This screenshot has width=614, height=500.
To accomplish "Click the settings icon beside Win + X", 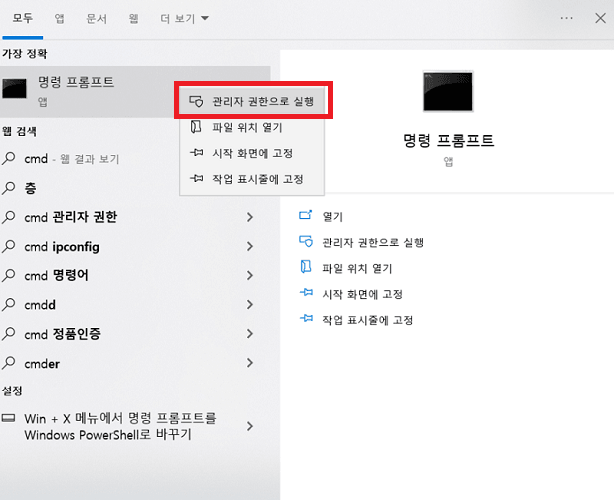I will click(x=8, y=418).
